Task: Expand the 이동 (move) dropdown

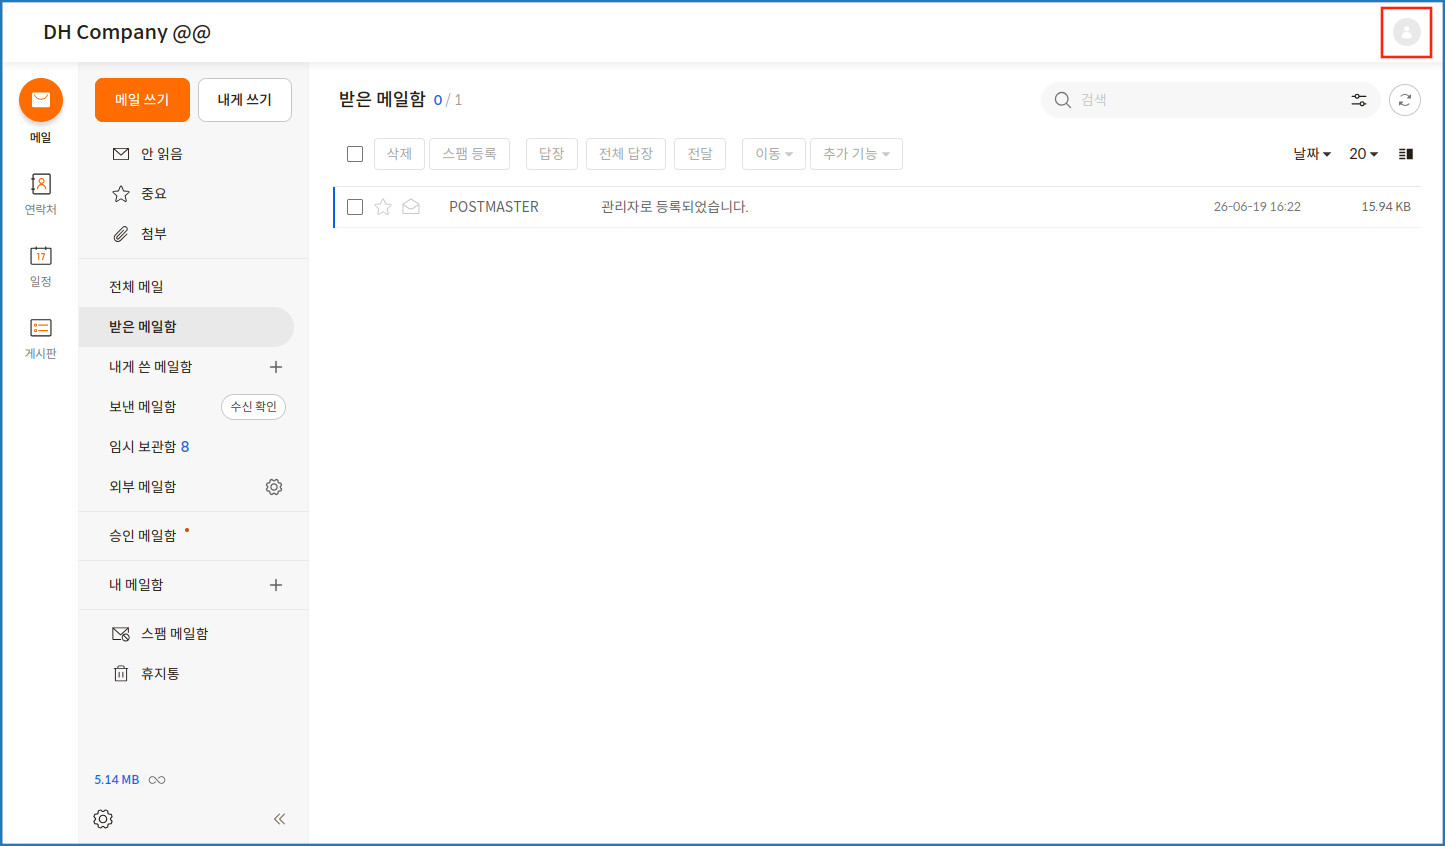Action: (774, 154)
